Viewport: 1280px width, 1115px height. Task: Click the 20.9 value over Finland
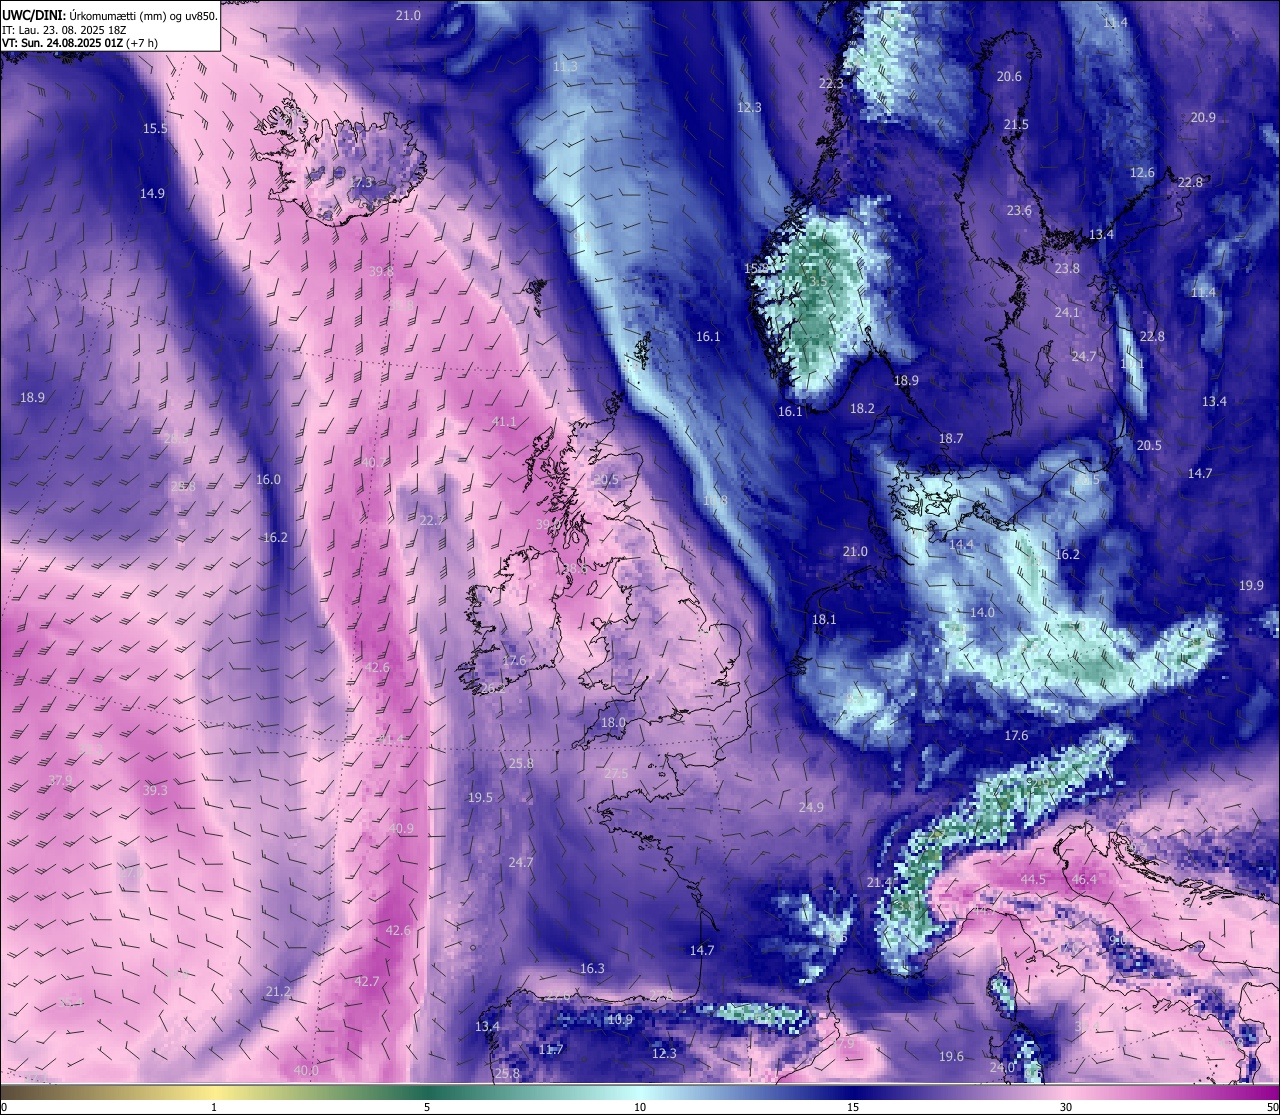[1203, 117]
